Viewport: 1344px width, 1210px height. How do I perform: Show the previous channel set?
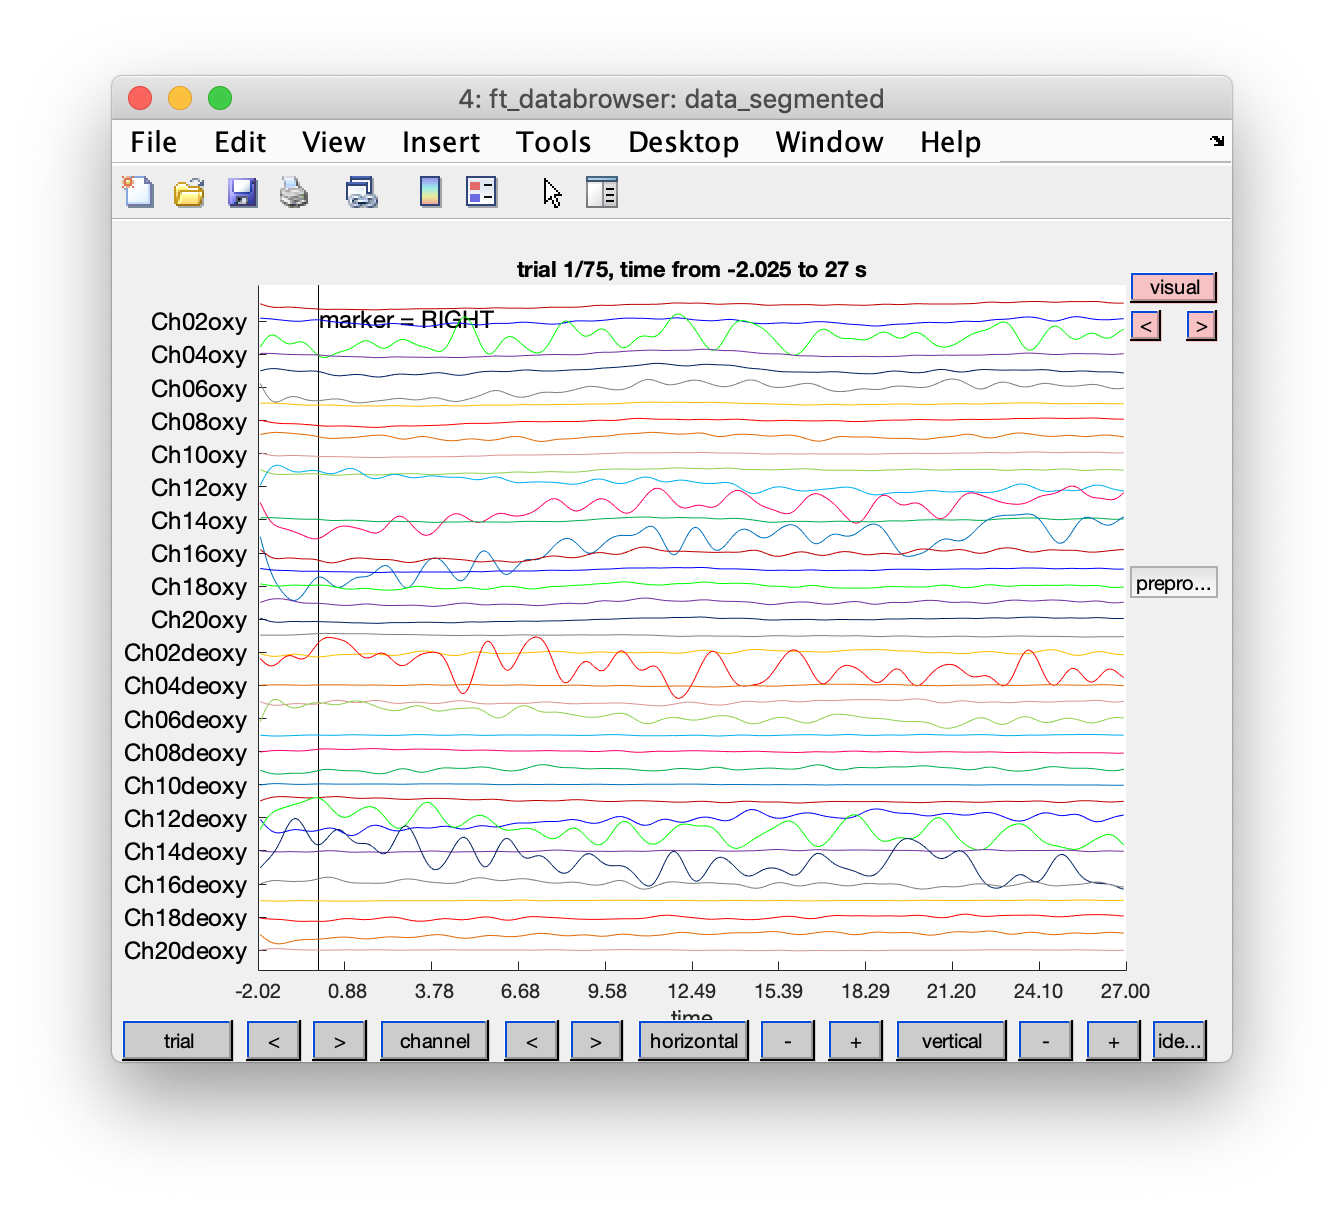pos(532,1041)
